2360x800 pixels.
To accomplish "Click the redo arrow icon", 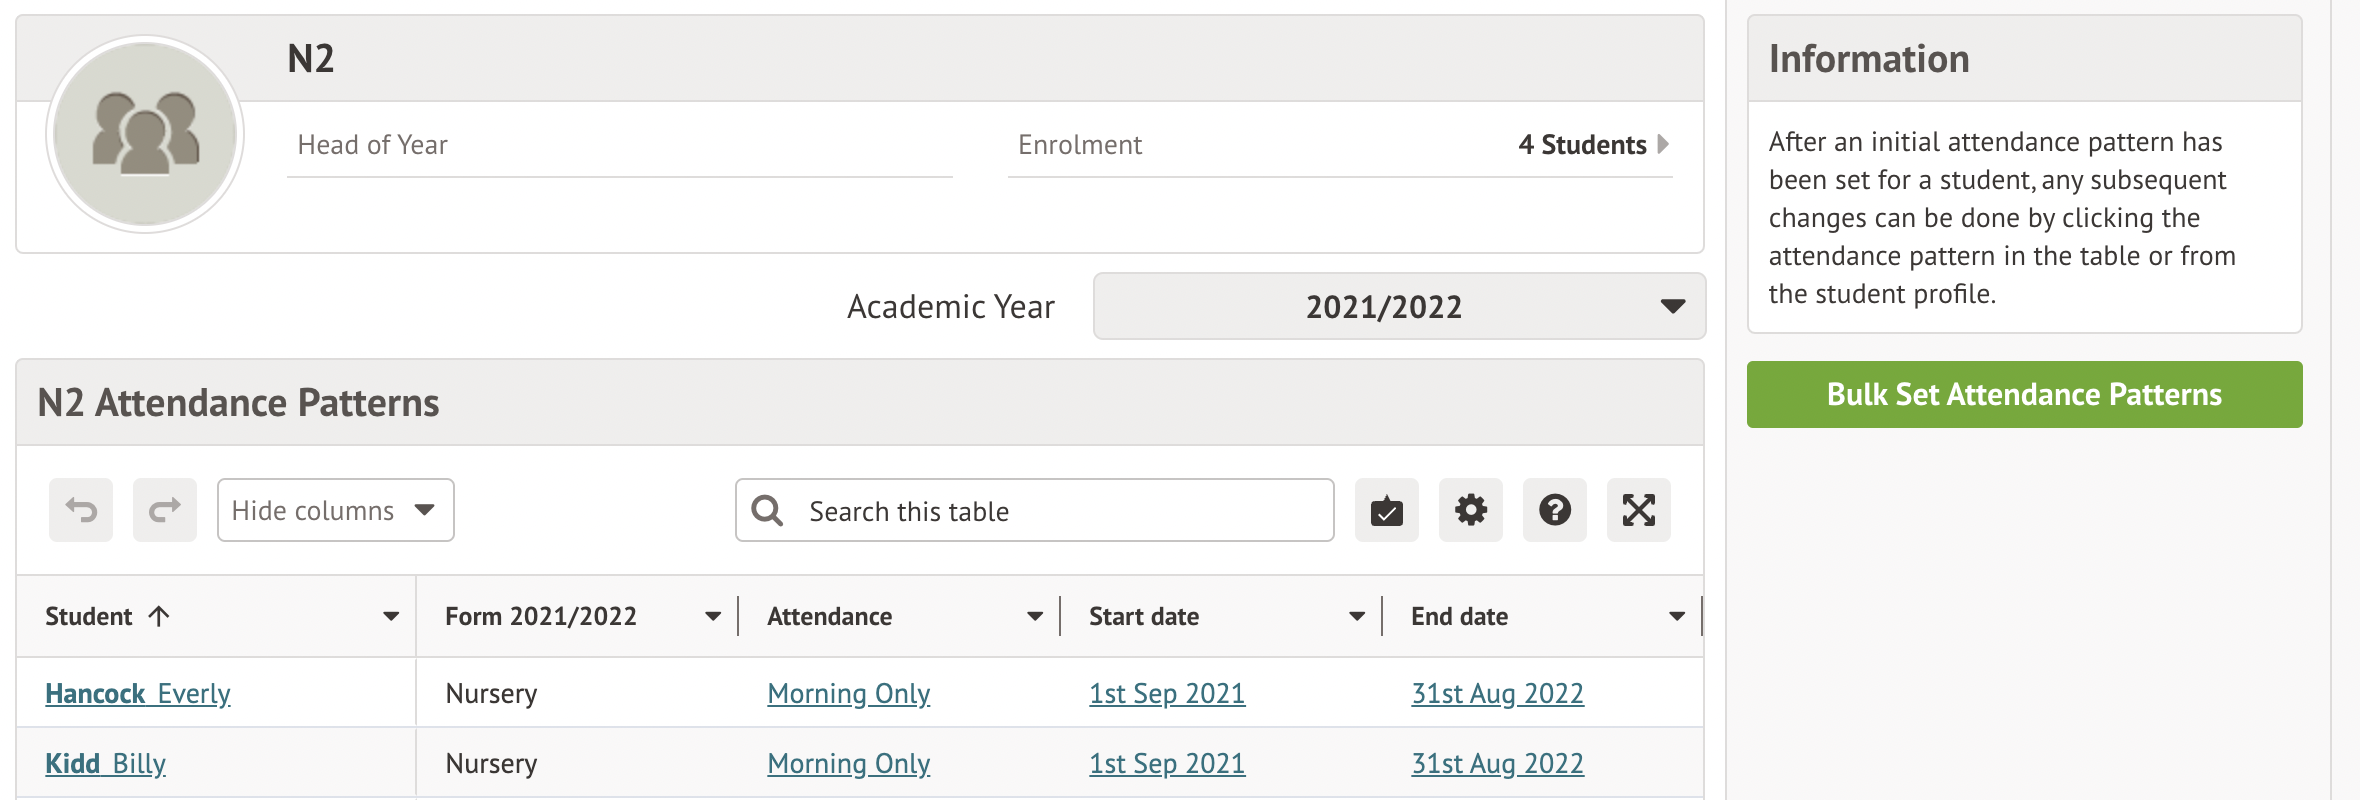I will (165, 510).
